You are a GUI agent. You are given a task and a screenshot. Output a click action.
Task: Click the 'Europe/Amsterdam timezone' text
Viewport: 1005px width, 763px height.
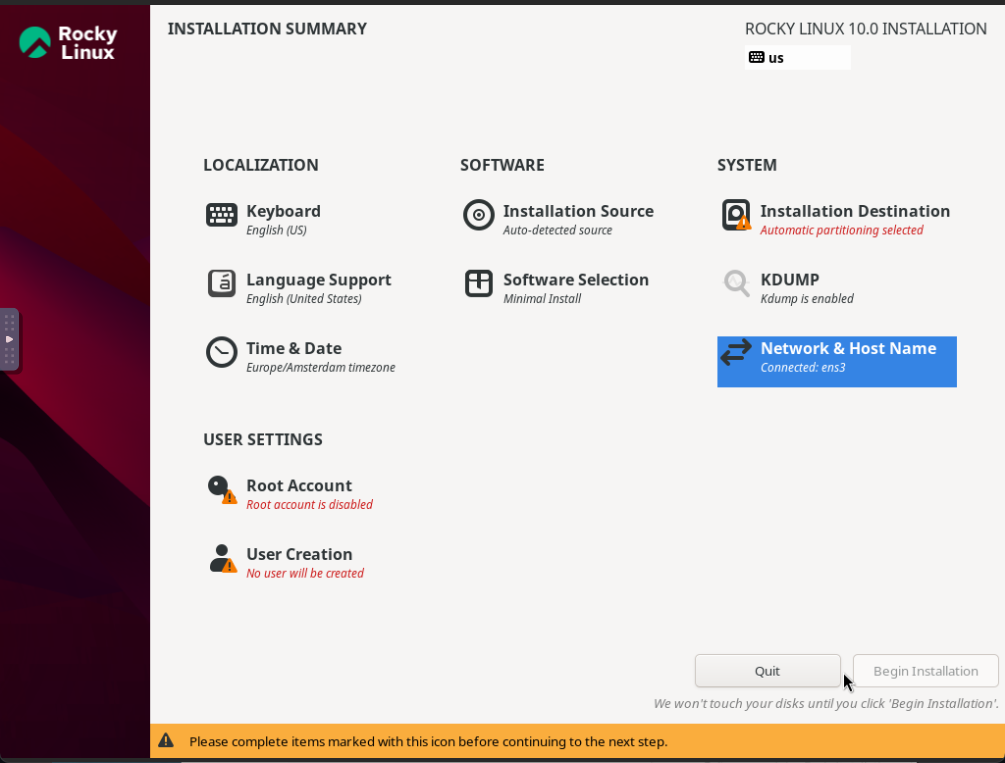tap(320, 367)
